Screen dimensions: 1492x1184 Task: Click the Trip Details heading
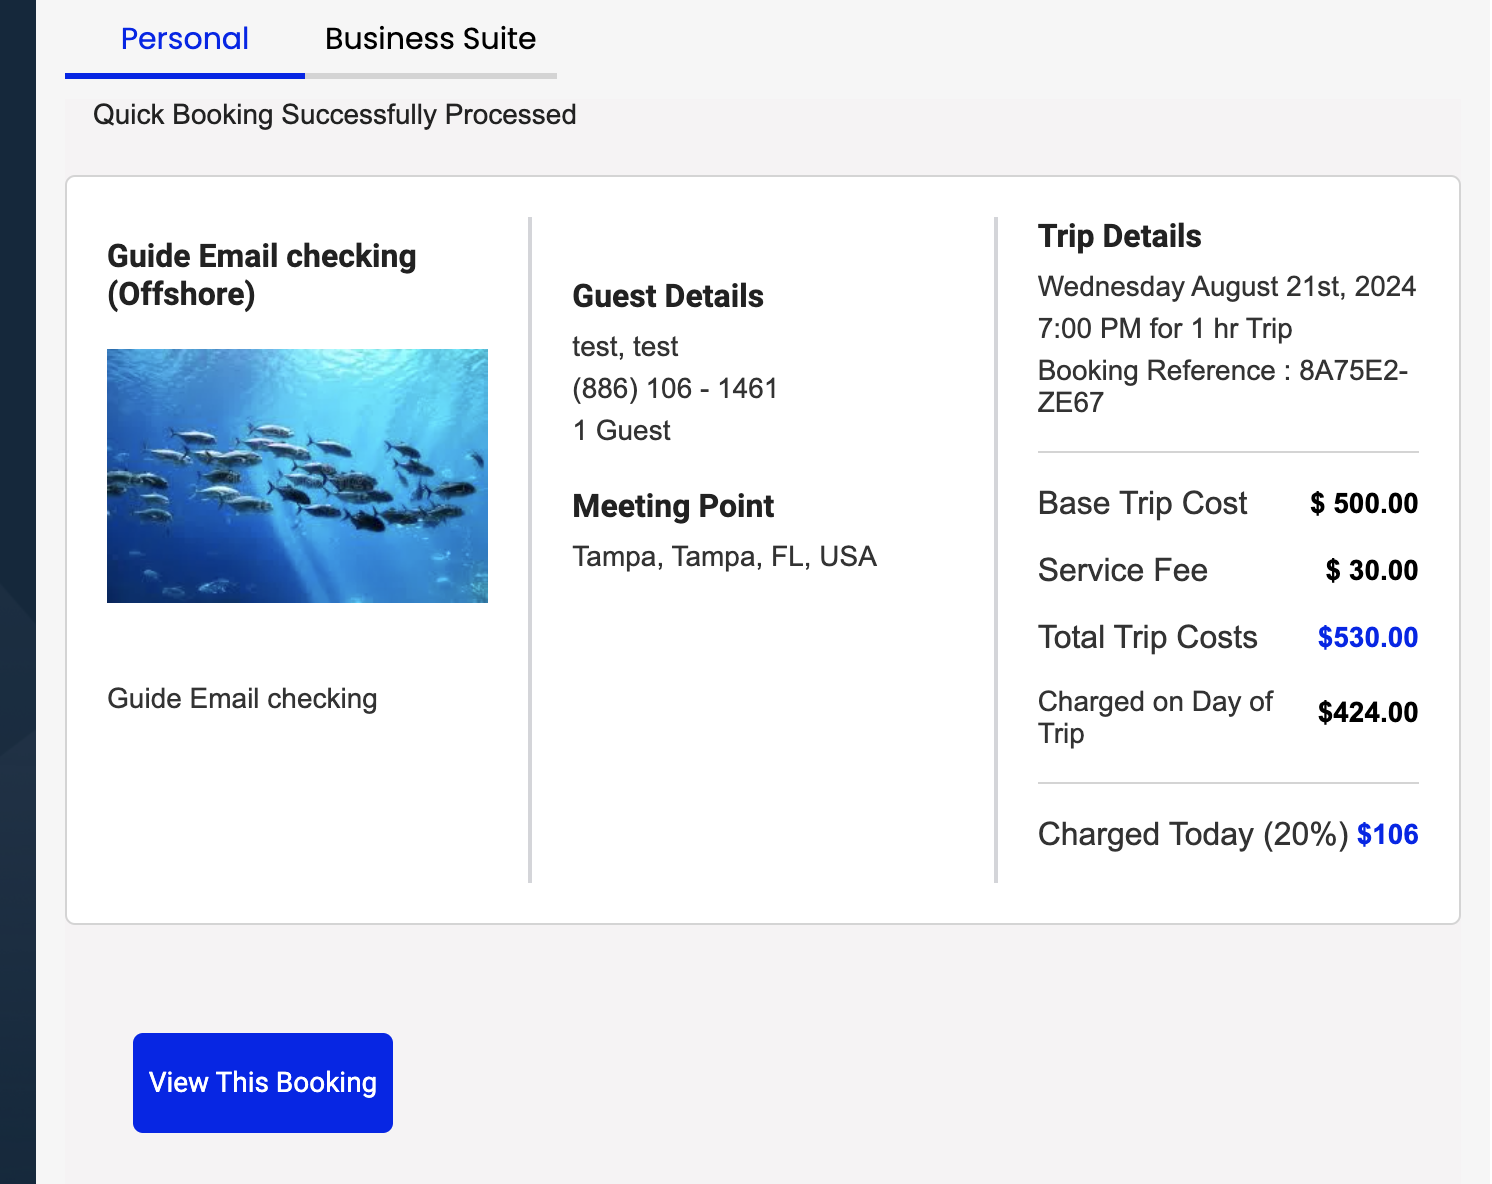[x=1119, y=236]
